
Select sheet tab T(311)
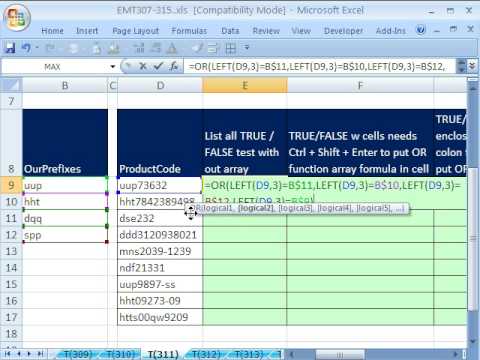163,354
